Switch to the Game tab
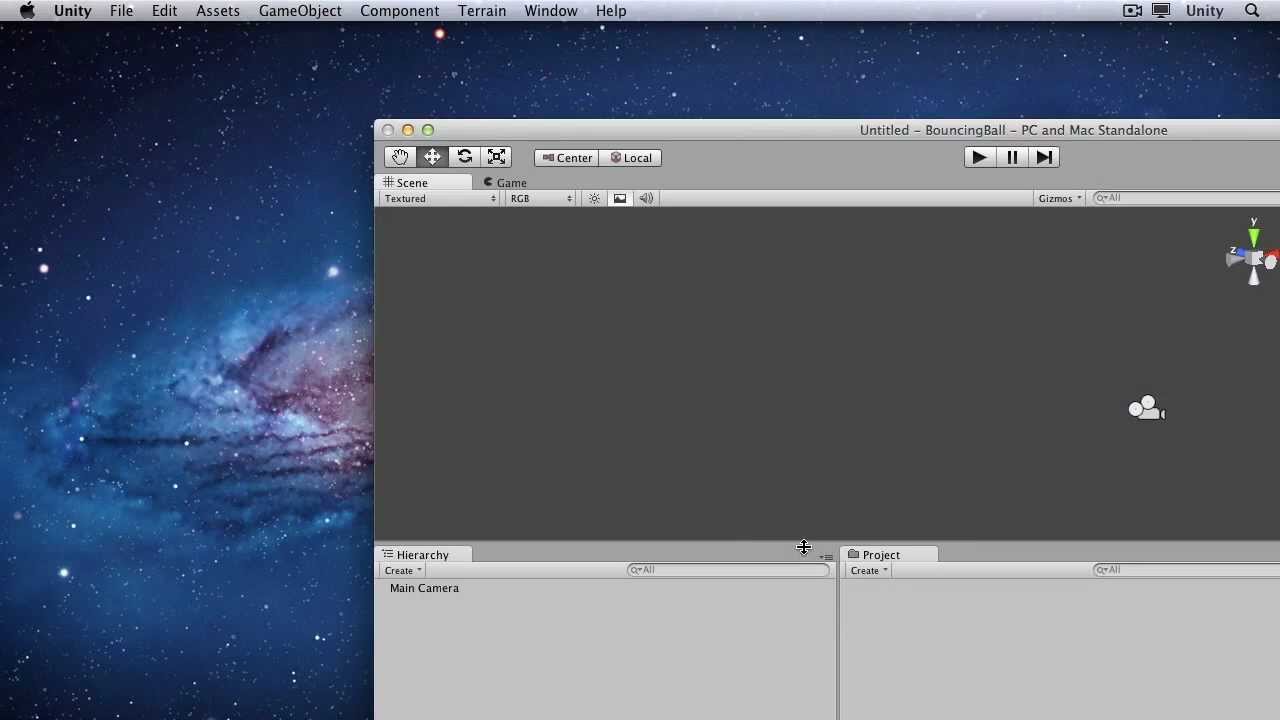Viewport: 1280px width, 720px height. tap(505, 183)
